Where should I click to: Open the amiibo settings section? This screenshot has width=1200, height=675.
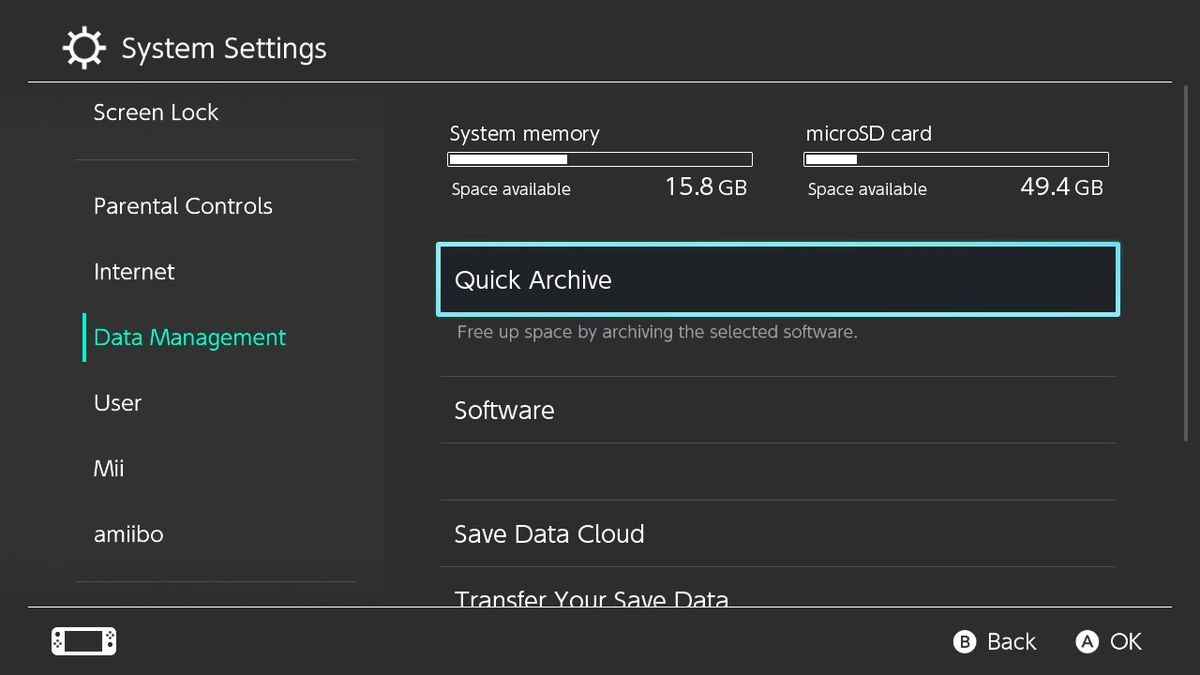click(129, 534)
